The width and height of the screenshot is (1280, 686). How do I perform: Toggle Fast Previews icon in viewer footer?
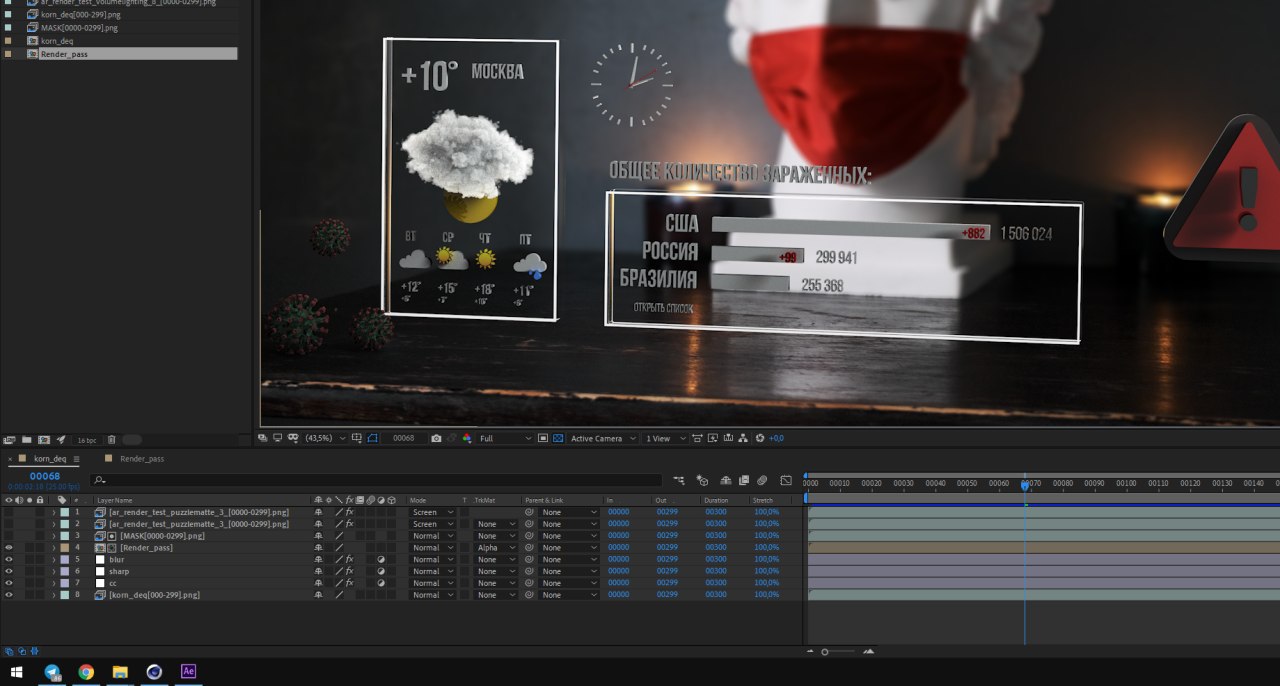click(712, 438)
